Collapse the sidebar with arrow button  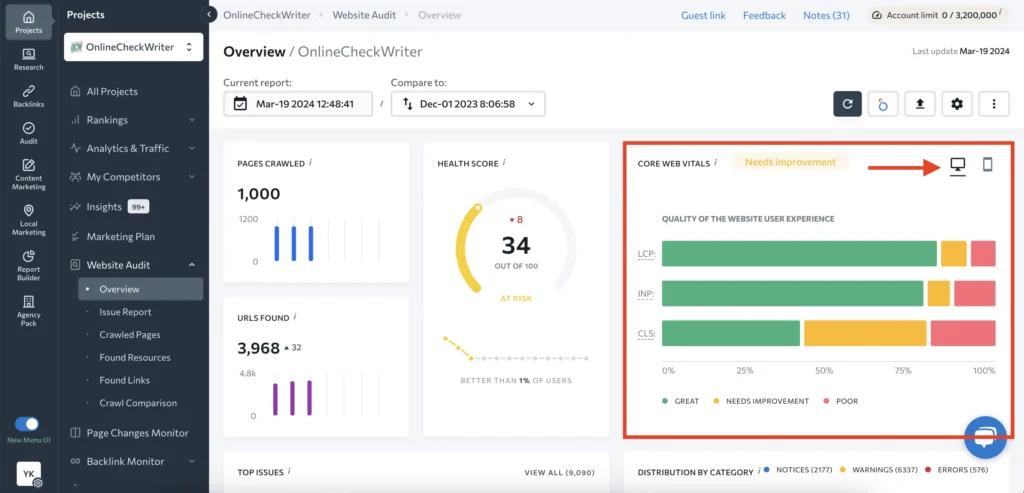[209, 14]
